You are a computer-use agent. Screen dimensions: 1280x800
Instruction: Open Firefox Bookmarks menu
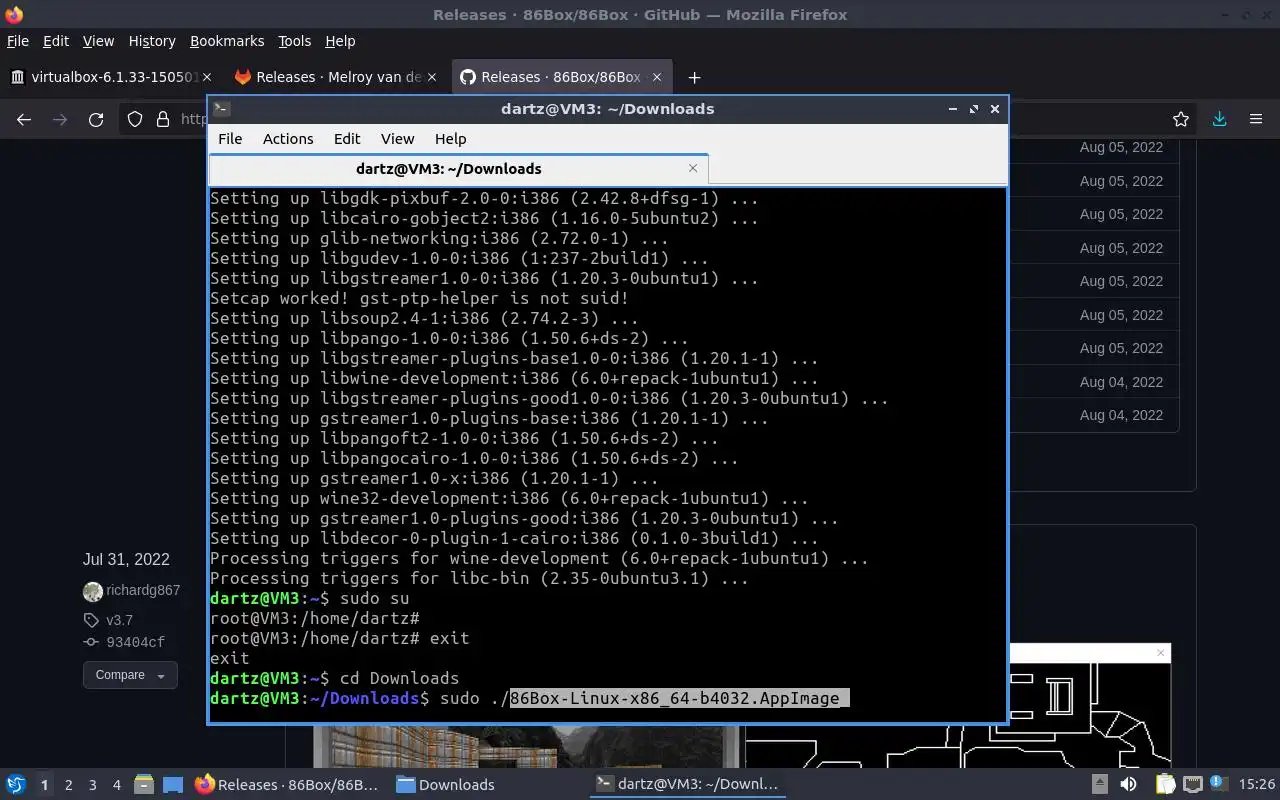coord(227,41)
